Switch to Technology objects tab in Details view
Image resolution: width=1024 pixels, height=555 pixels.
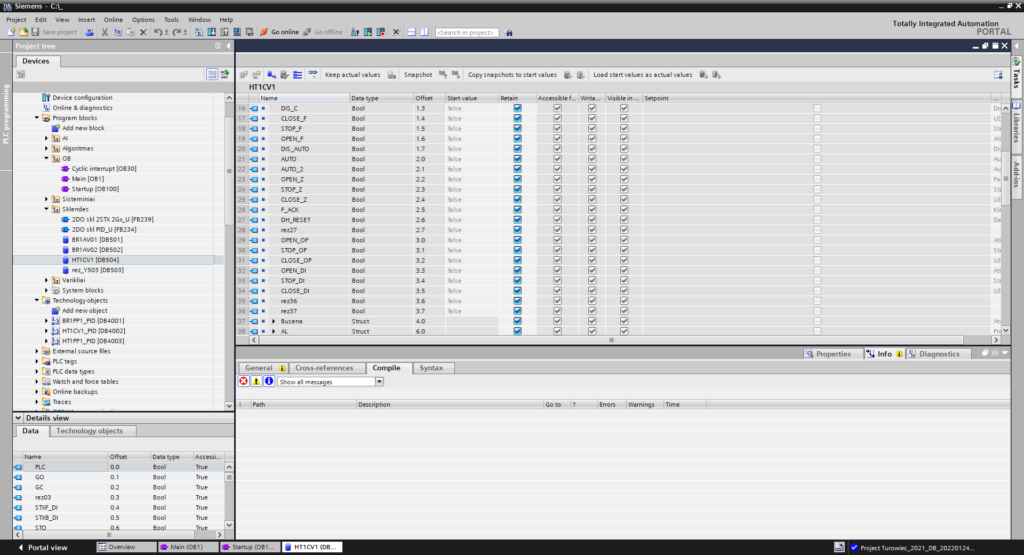[x=89, y=431]
